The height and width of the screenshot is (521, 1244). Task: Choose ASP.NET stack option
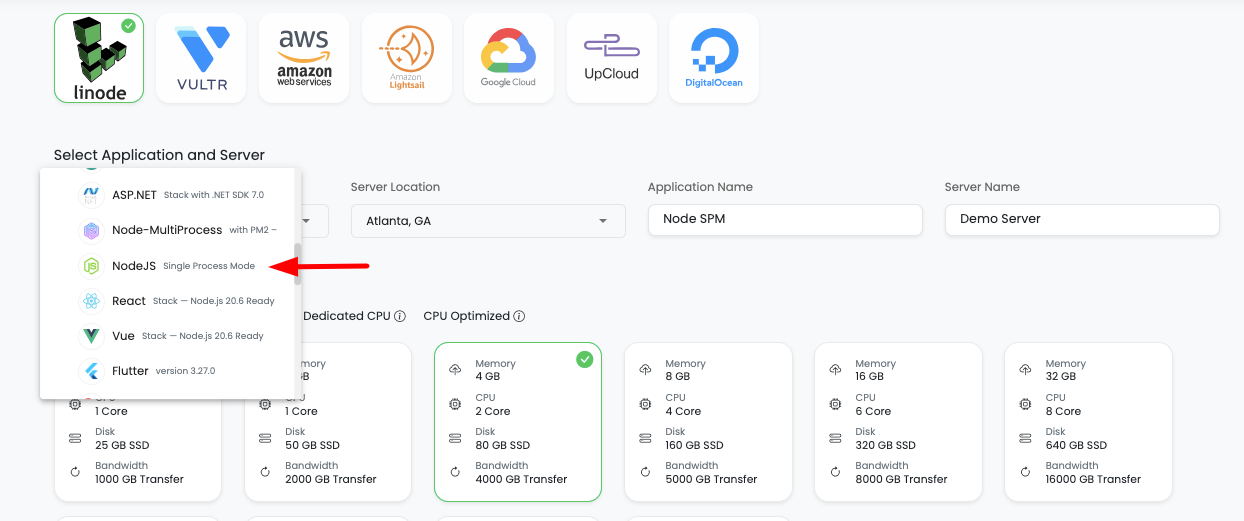click(x=166, y=195)
